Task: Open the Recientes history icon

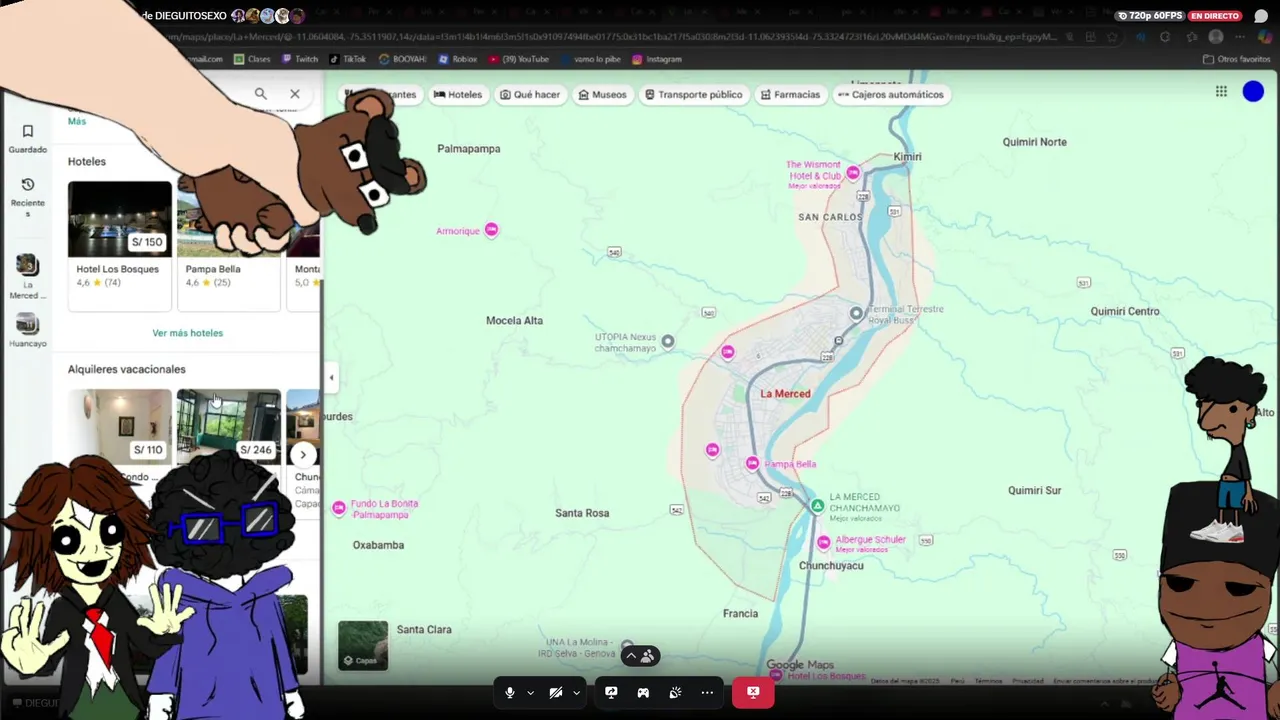Action: click(x=28, y=184)
